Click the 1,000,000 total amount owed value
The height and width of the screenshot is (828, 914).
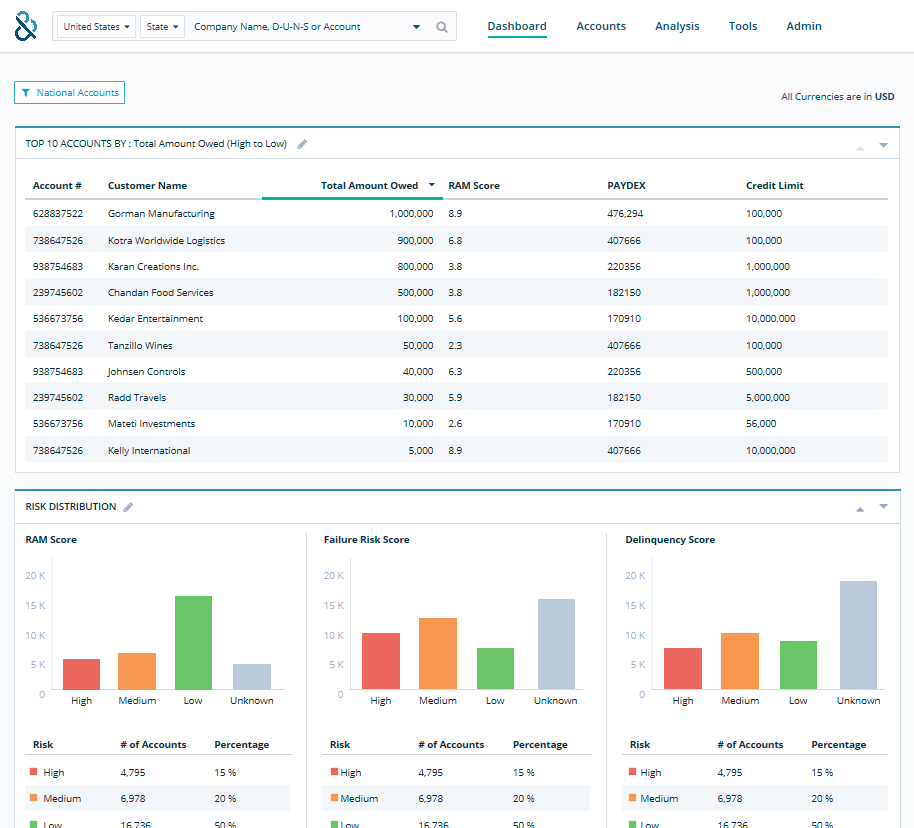click(411, 213)
